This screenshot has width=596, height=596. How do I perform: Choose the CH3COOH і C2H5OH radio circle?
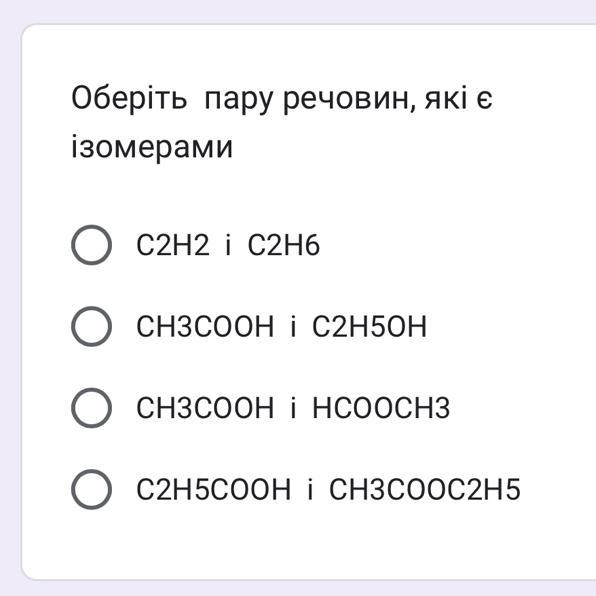point(91,327)
